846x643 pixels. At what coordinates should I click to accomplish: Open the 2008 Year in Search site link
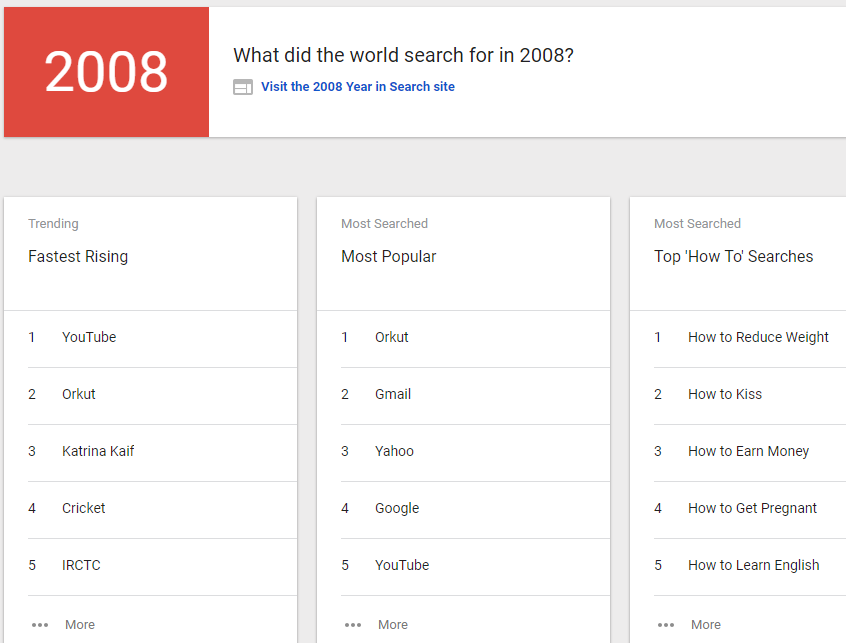[357, 87]
